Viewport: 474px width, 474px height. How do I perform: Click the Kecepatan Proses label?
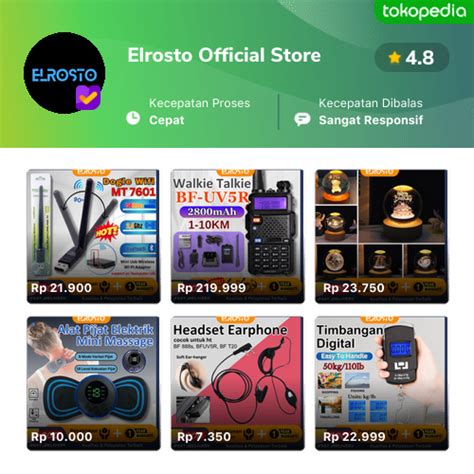[199, 103]
